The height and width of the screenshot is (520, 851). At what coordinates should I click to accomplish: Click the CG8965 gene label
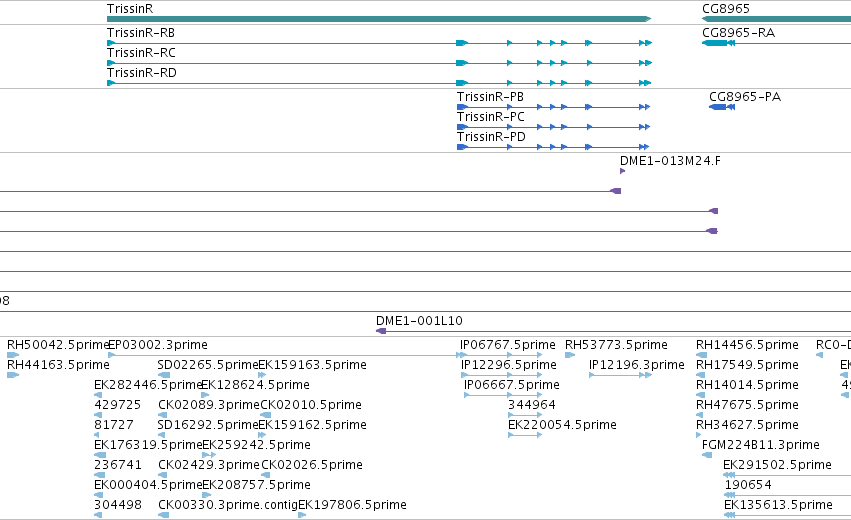coord(726,9)
